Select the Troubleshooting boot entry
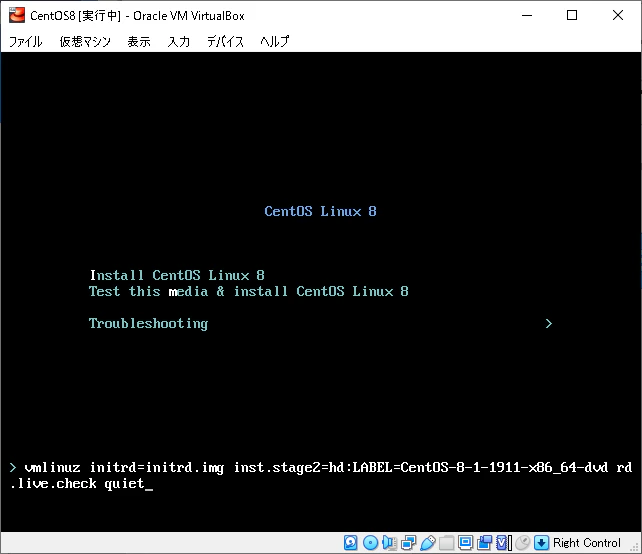The image size is (642, 554). [x=148, y=324]
